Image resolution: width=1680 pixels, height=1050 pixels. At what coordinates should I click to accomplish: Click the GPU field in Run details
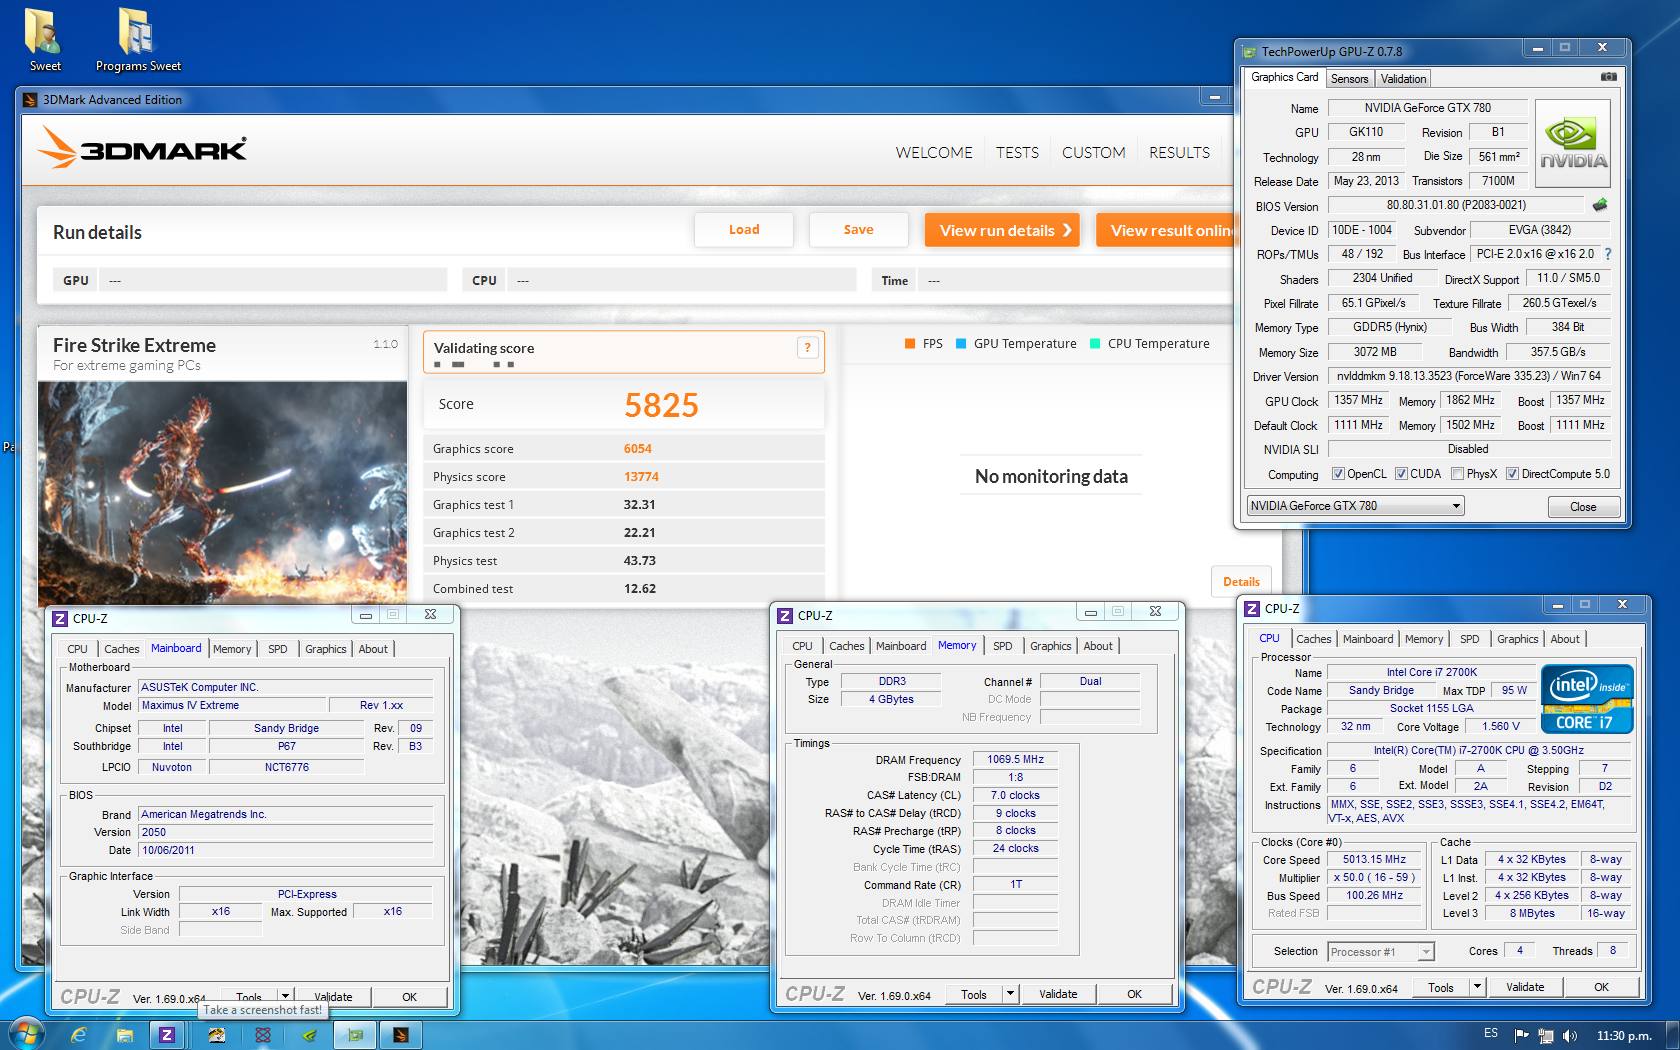[275, 280]
